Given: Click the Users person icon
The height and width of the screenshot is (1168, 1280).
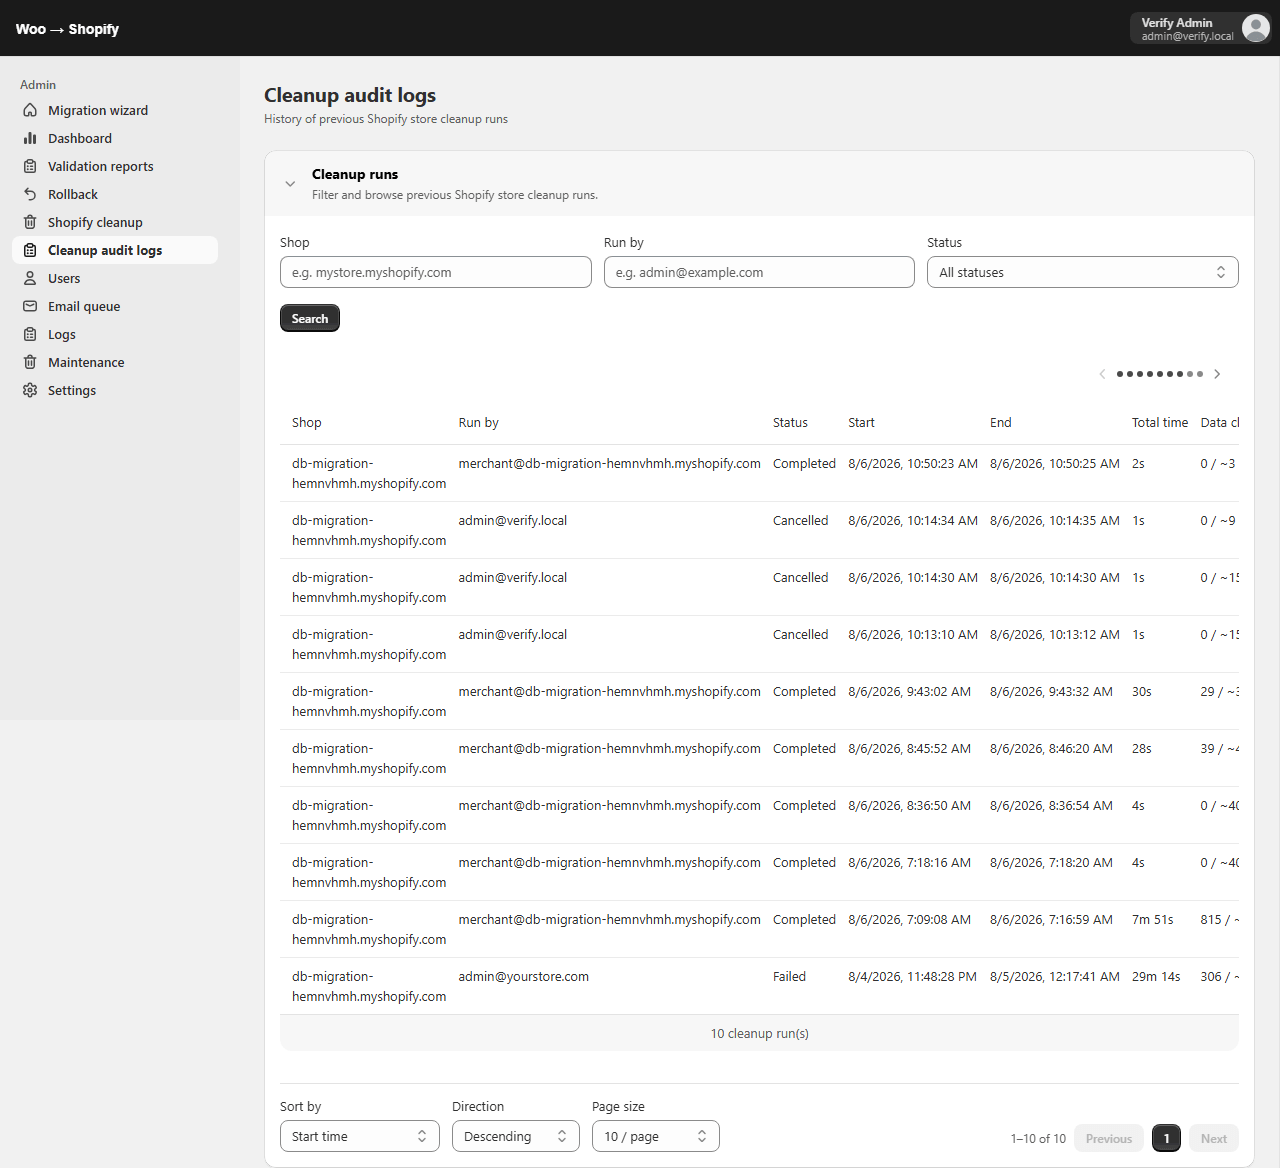Looking at the screenshot, I should [x=30, y=278].
